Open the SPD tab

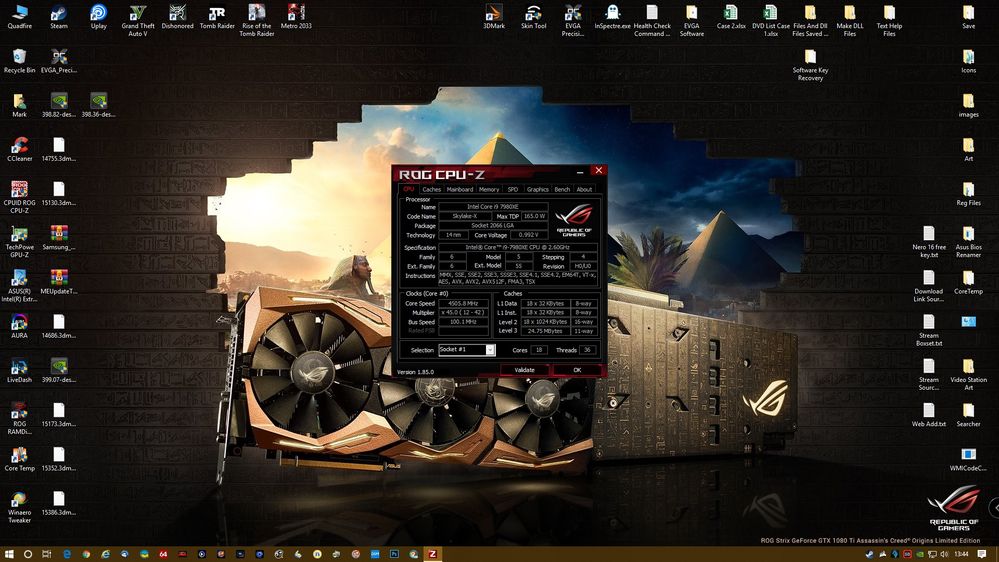[x=513, y=189]
